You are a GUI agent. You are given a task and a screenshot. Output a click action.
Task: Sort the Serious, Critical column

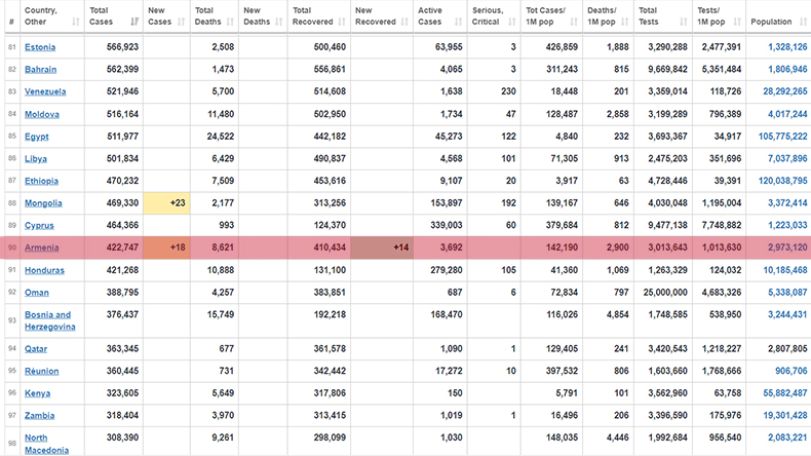pyautogui.click(x=512, y=22)
